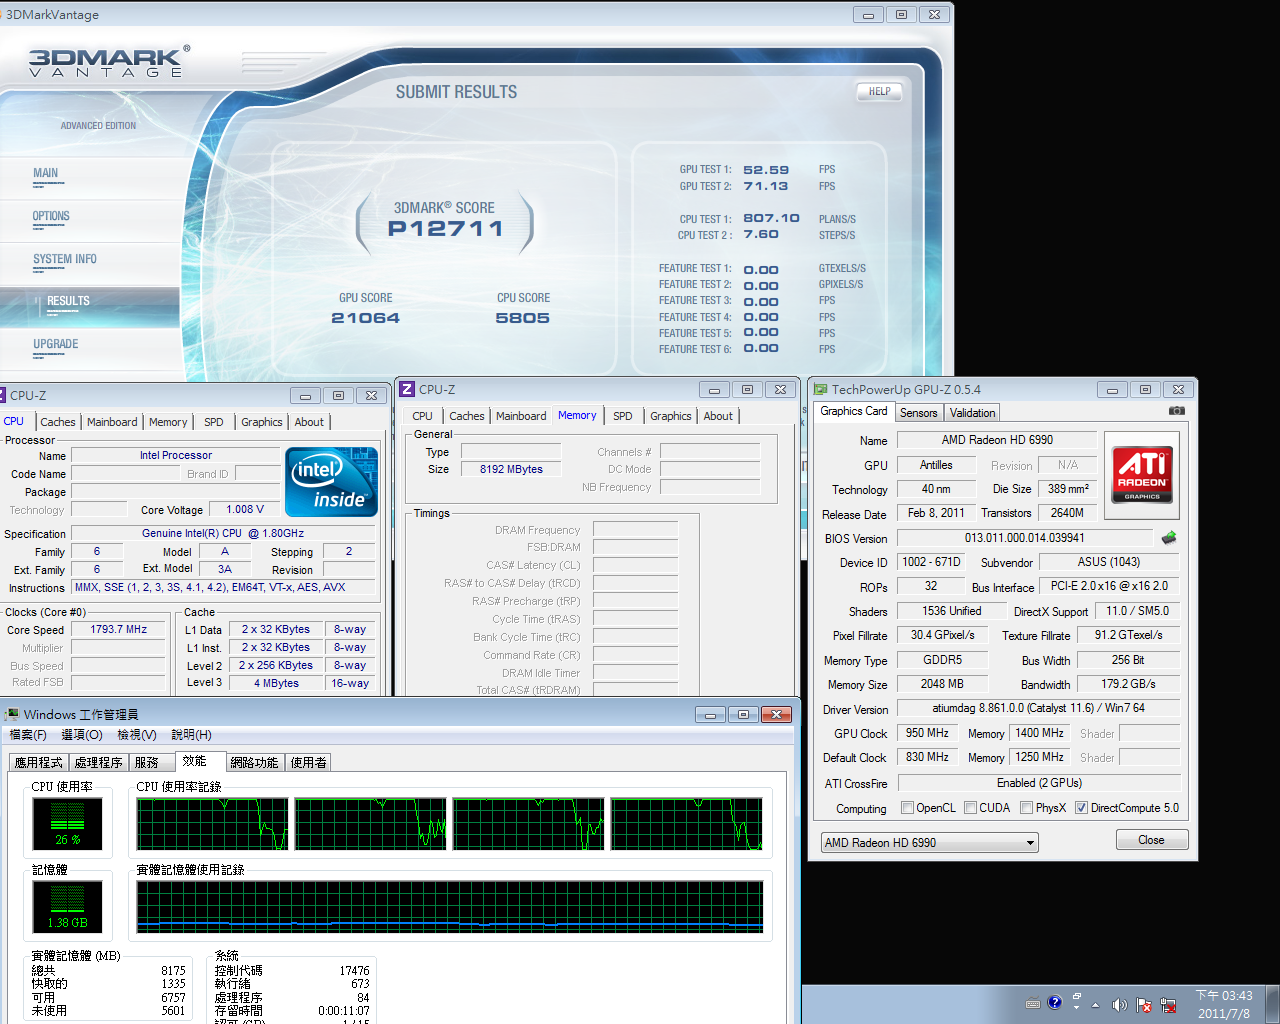Select SYSTEM INFO in 3DMark sidebar

[x=65, y=259]
